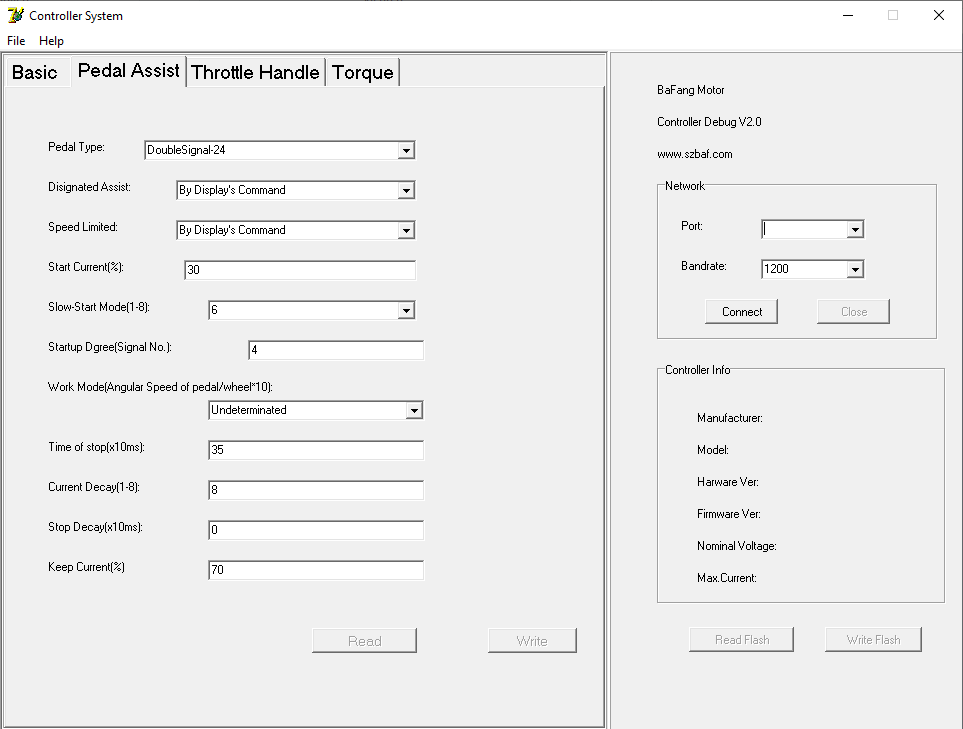Expand the Work Mode dropdown
The height and width of the screenshot is (729, 963).
[x=413, y=411]
